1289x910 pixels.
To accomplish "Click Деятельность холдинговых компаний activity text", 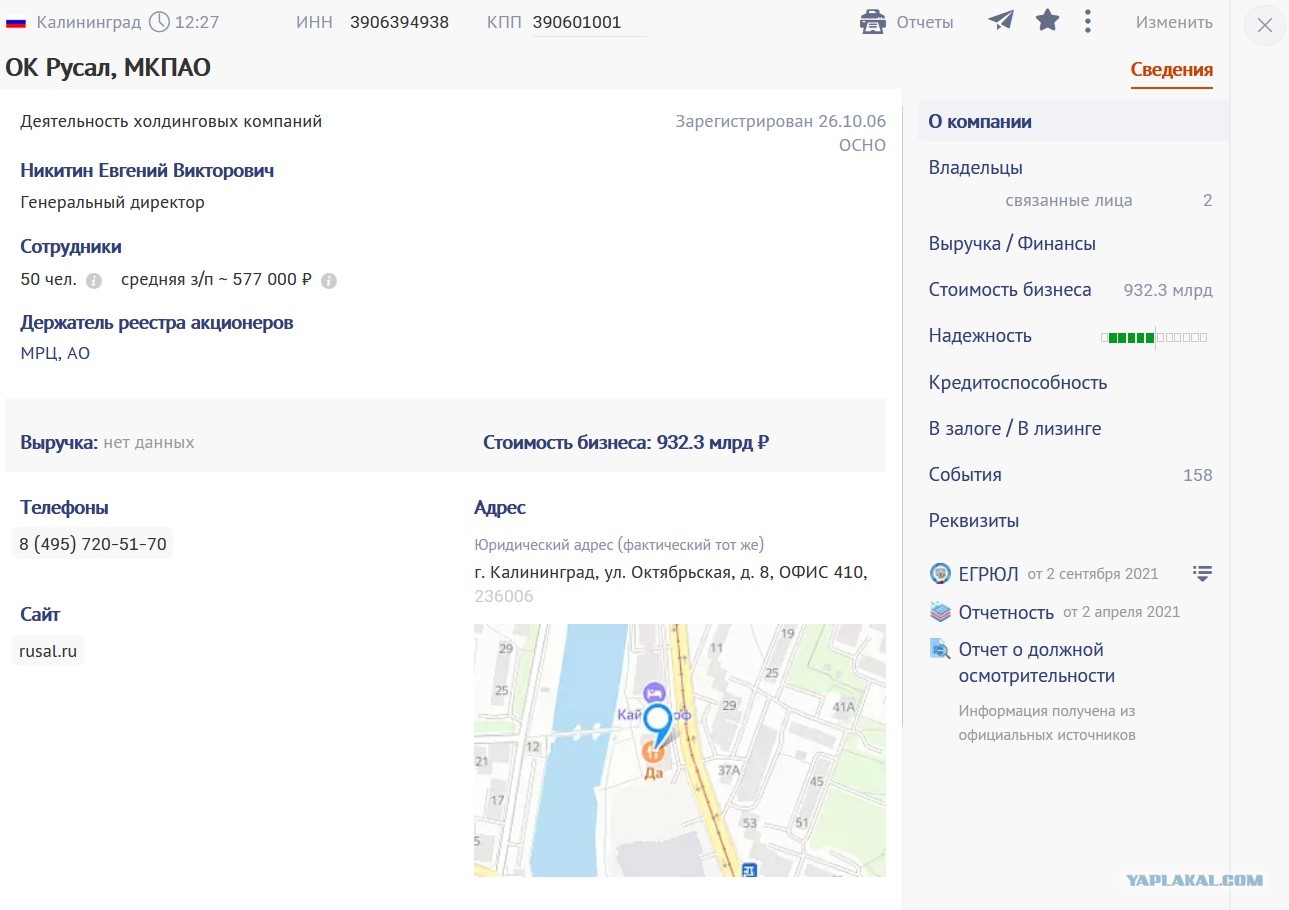I will tap(171, 122).
